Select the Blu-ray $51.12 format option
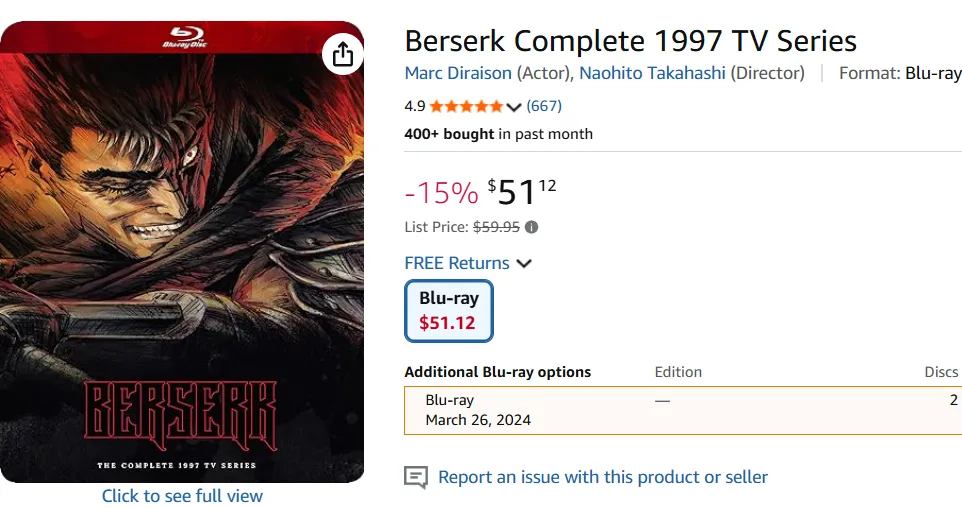This screenshot has height=508, width=962. click(449, 310)
